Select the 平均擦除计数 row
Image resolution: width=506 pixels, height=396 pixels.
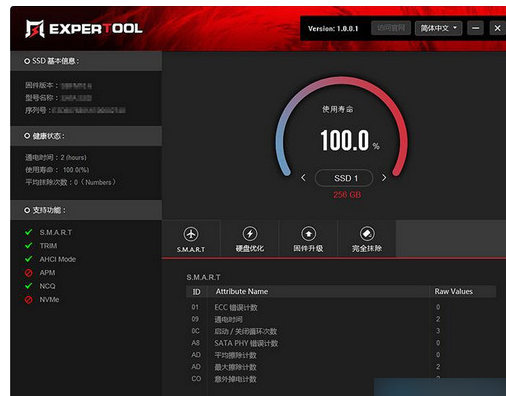pyautogui.click(x=341, y=355)
